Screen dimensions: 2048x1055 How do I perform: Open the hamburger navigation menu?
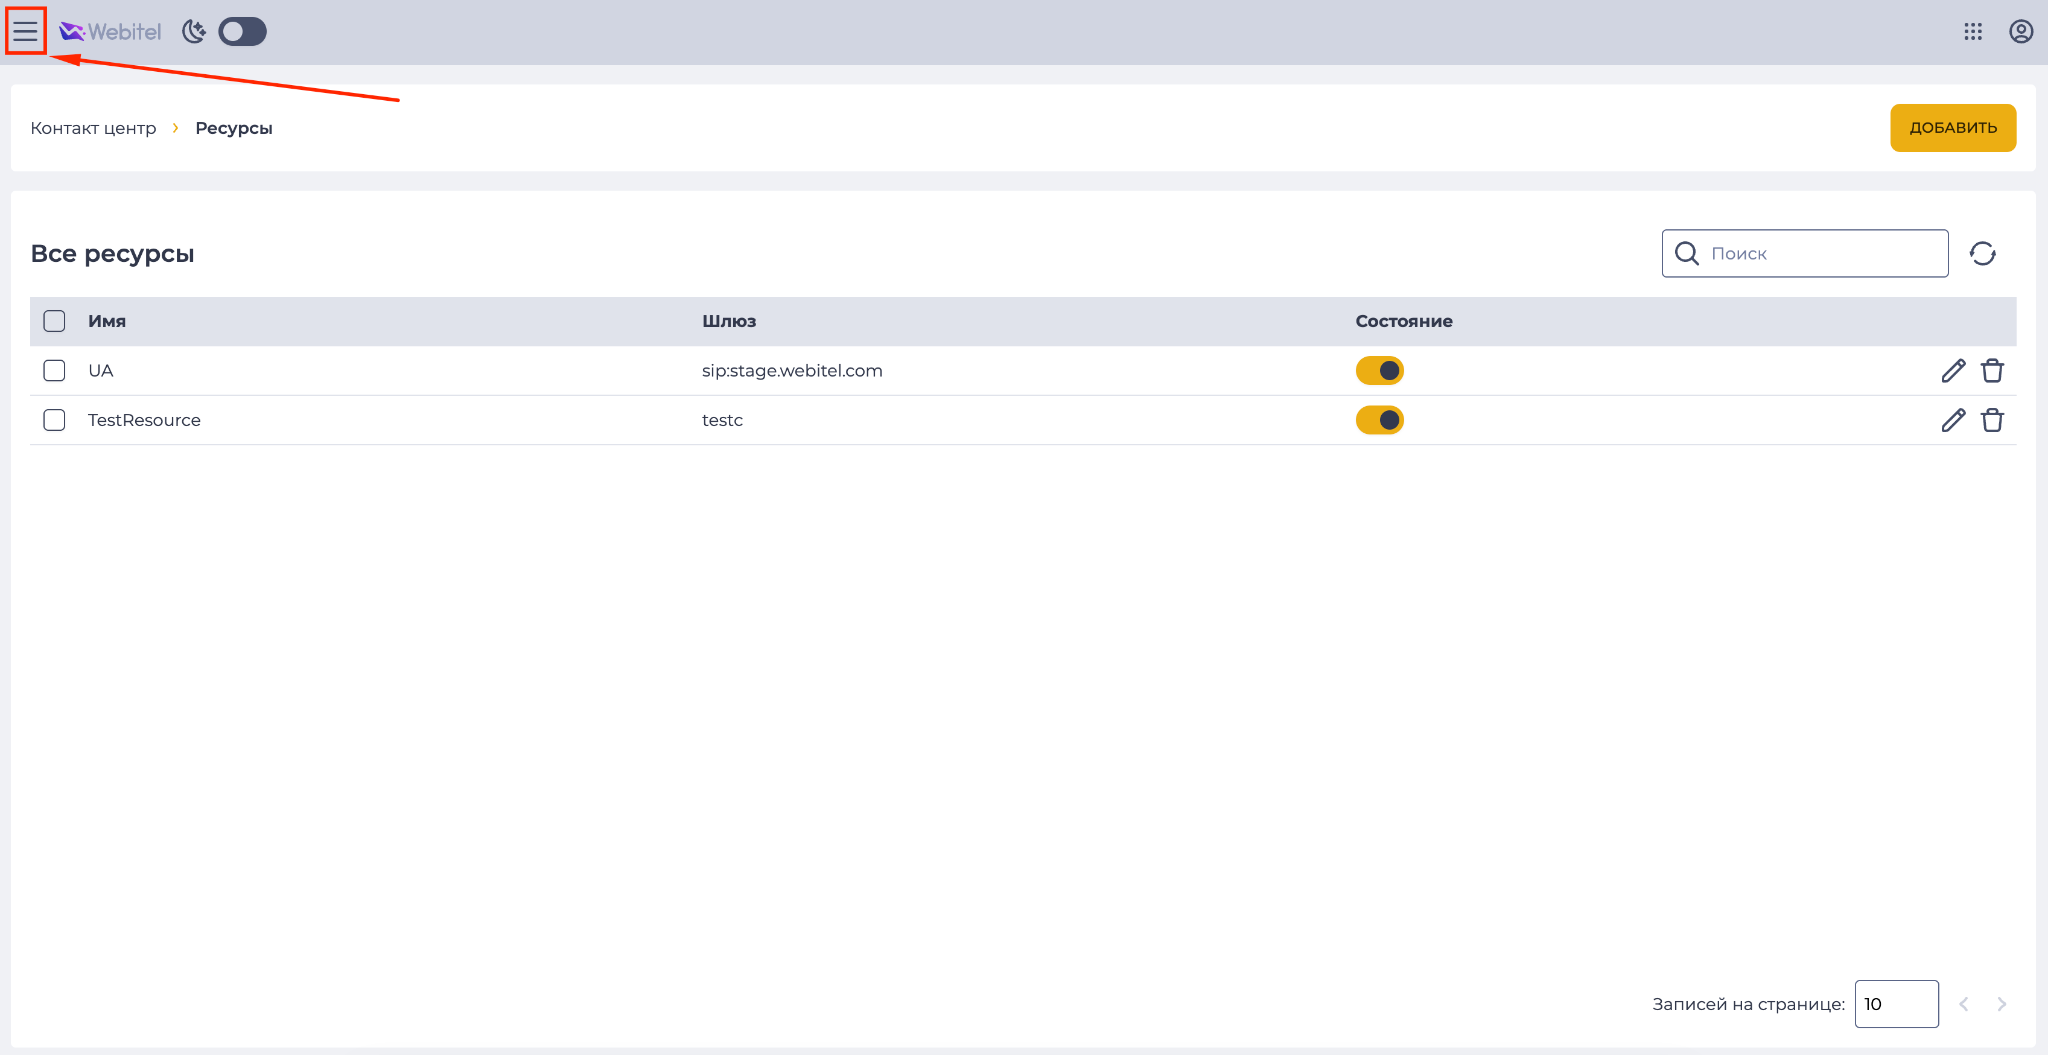pos(25,31)
